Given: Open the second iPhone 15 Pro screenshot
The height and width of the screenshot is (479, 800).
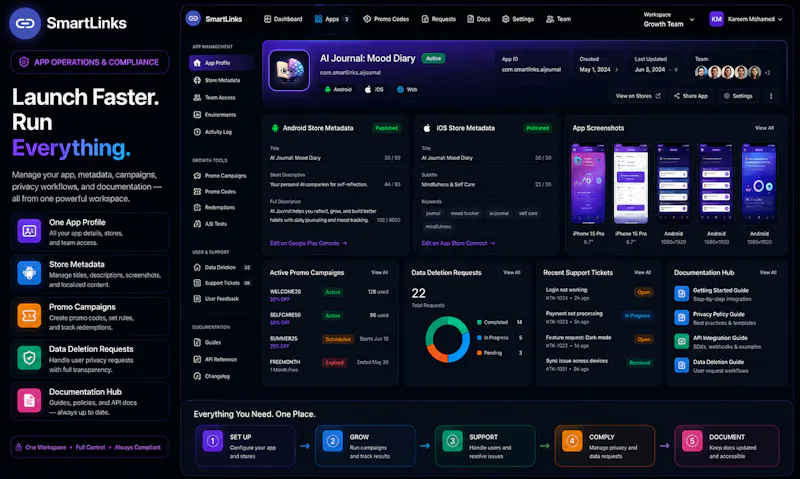Looking at the screenshot, I should (631, 184).
